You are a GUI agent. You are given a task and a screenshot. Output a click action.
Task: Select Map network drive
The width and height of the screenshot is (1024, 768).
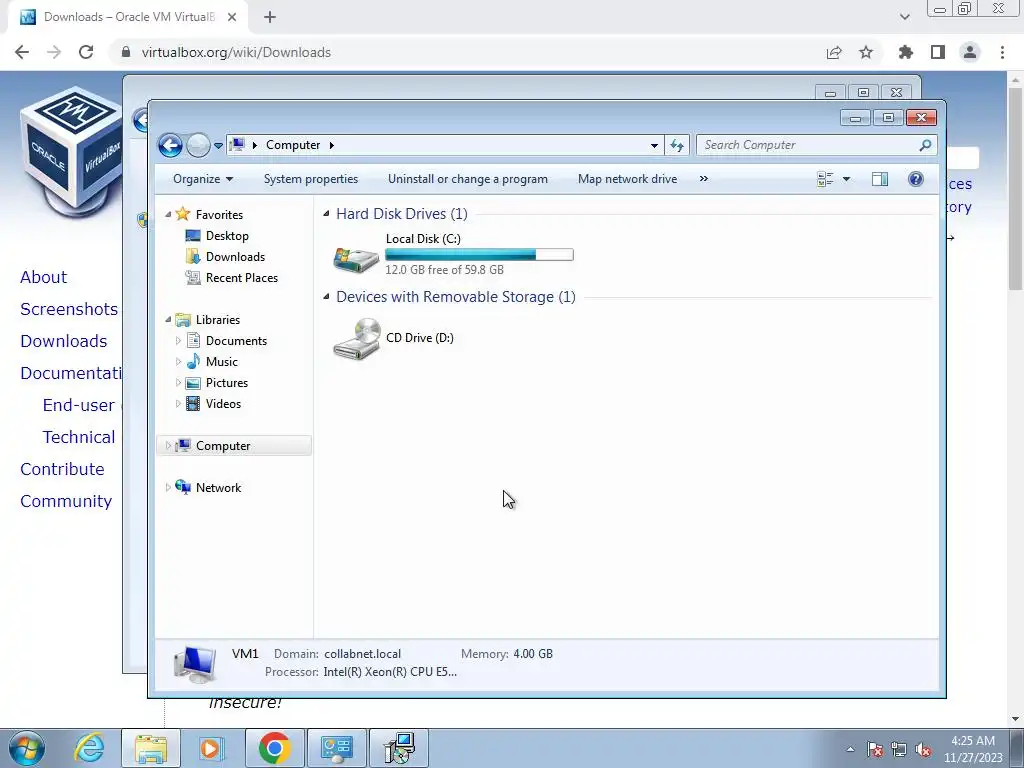pos(627,179)
